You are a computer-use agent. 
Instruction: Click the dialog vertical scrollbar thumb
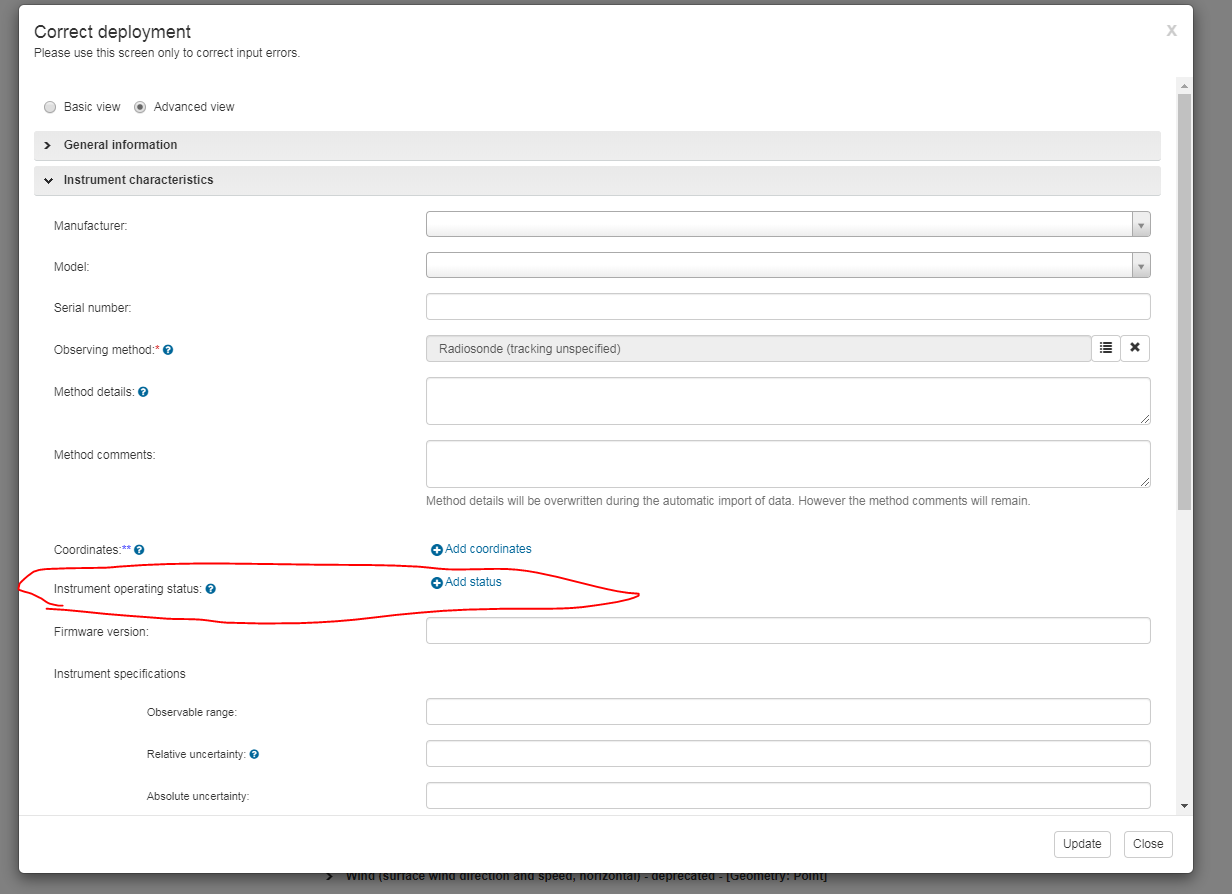1184,301
